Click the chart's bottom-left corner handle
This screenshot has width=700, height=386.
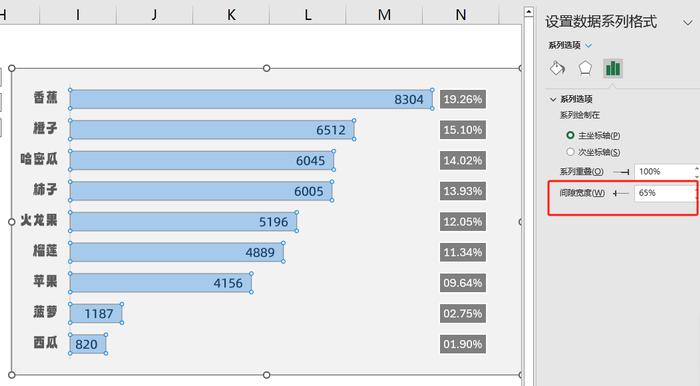pyautogui.click(x=12, y=375)
